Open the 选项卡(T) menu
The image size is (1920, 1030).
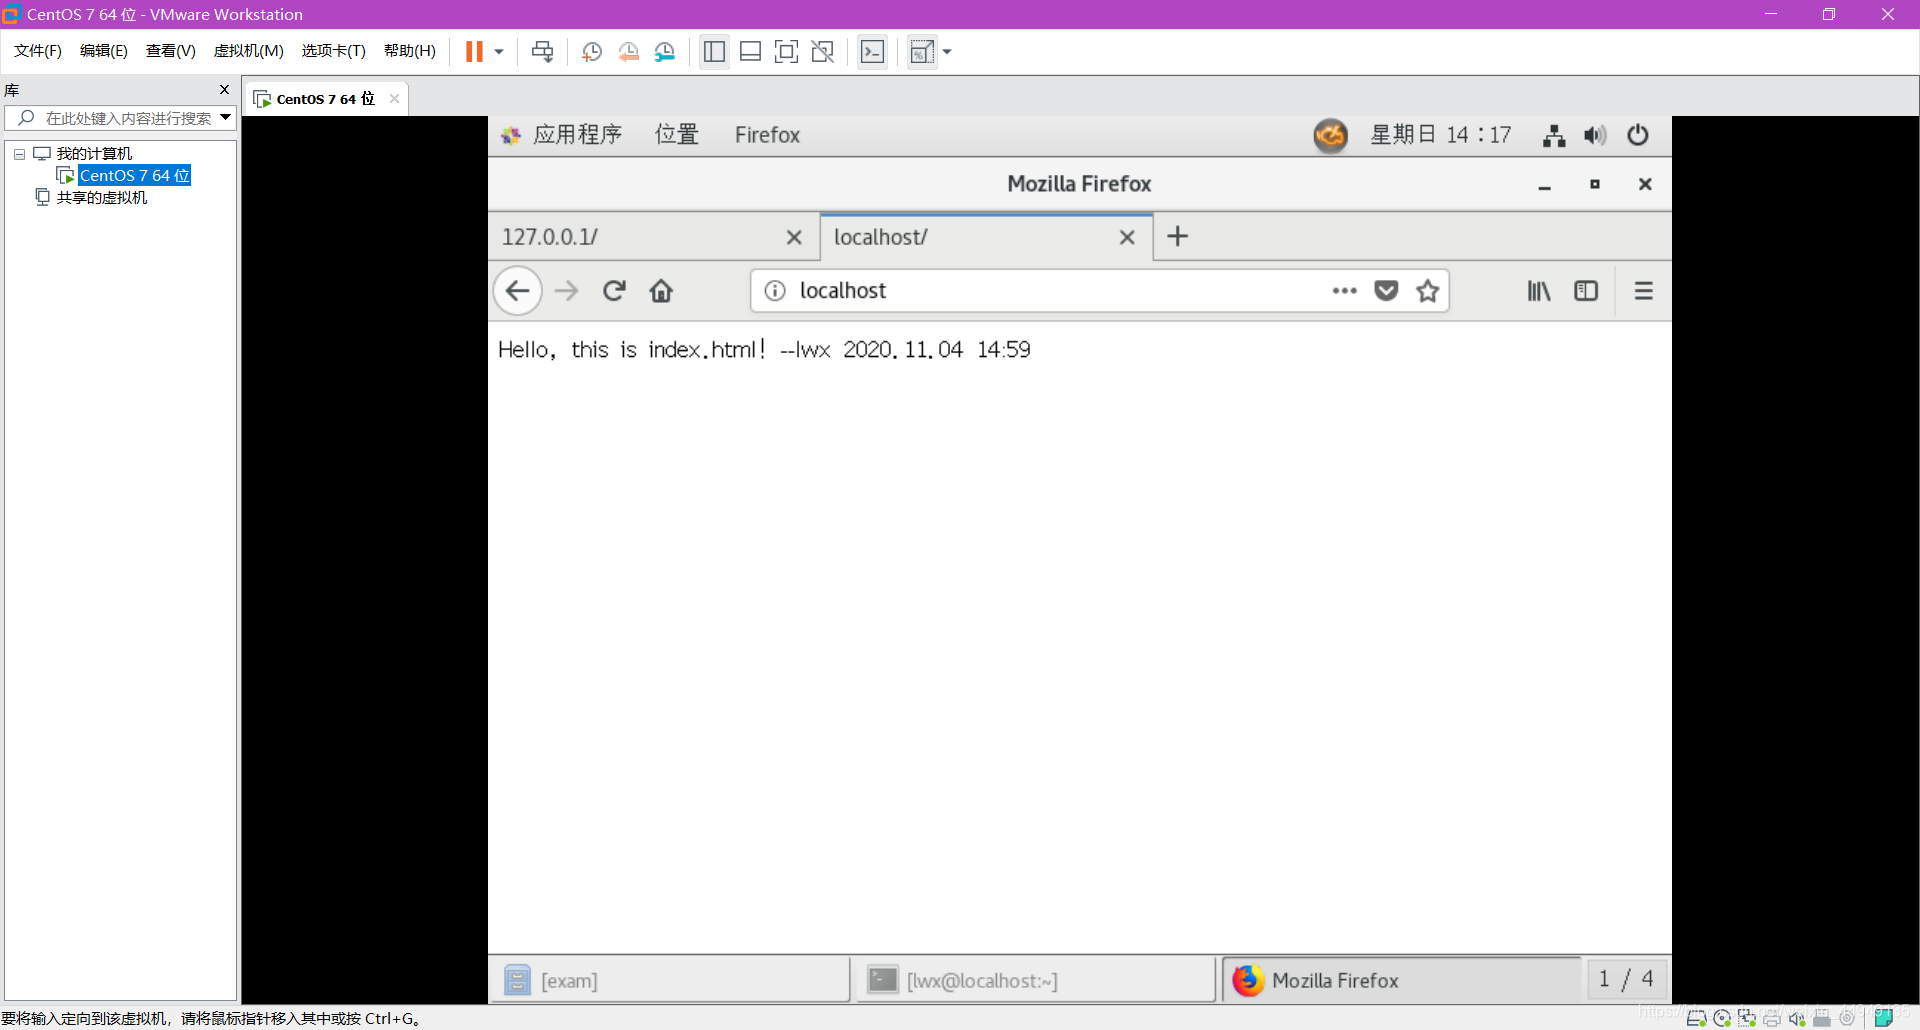(x=333, y=51)
